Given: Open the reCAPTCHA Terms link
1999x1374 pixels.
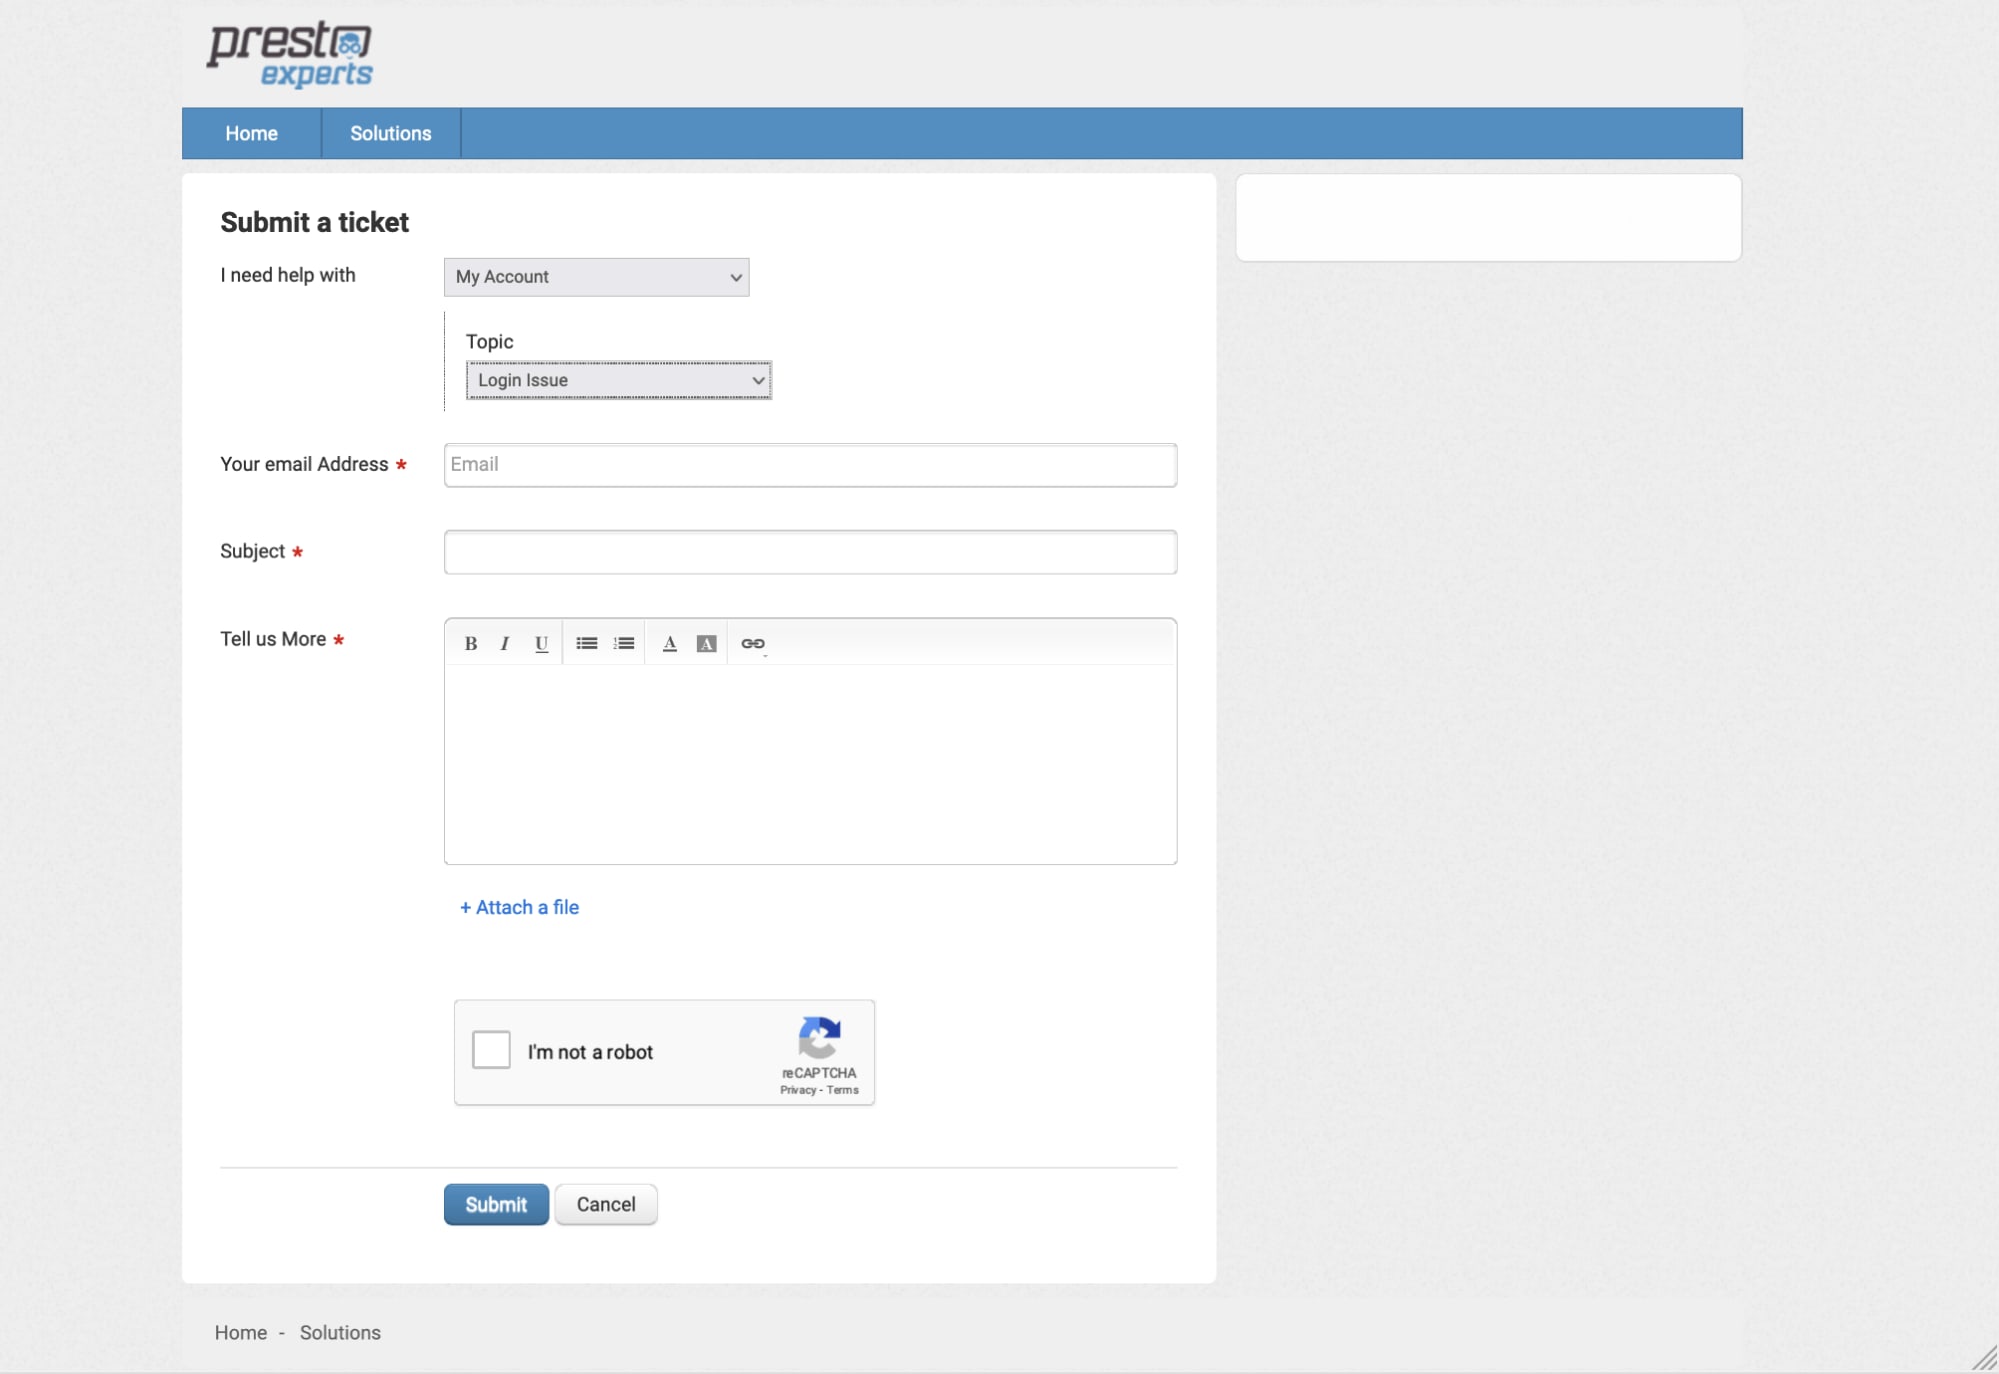Looking at the screenshot, I should point(842,1090).
